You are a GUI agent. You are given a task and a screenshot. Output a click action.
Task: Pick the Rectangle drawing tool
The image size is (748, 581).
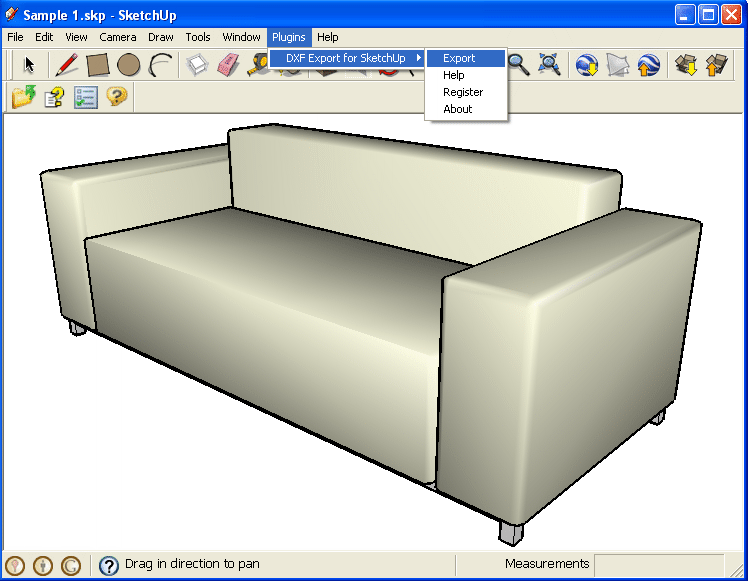[98, 65]
